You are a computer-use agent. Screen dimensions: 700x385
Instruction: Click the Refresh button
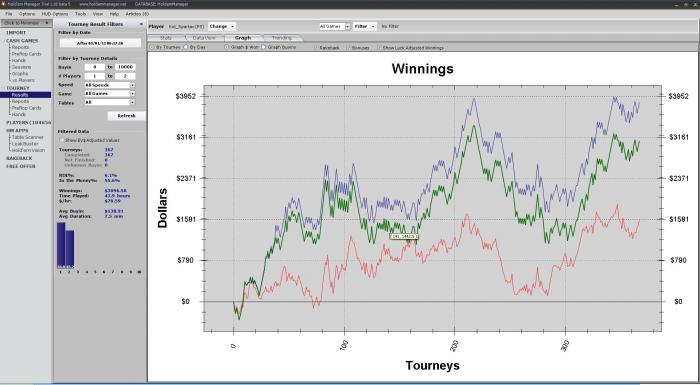pyautogui.click(x=126, y=116)
